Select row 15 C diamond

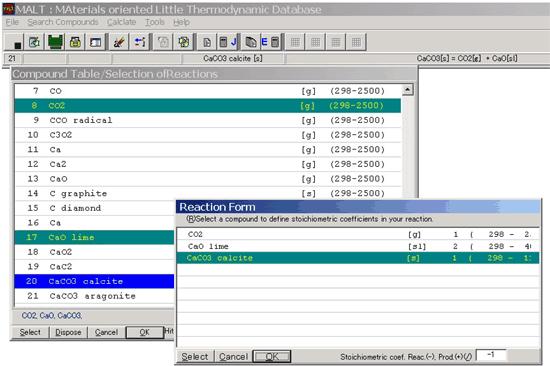(x=95, y=208)
